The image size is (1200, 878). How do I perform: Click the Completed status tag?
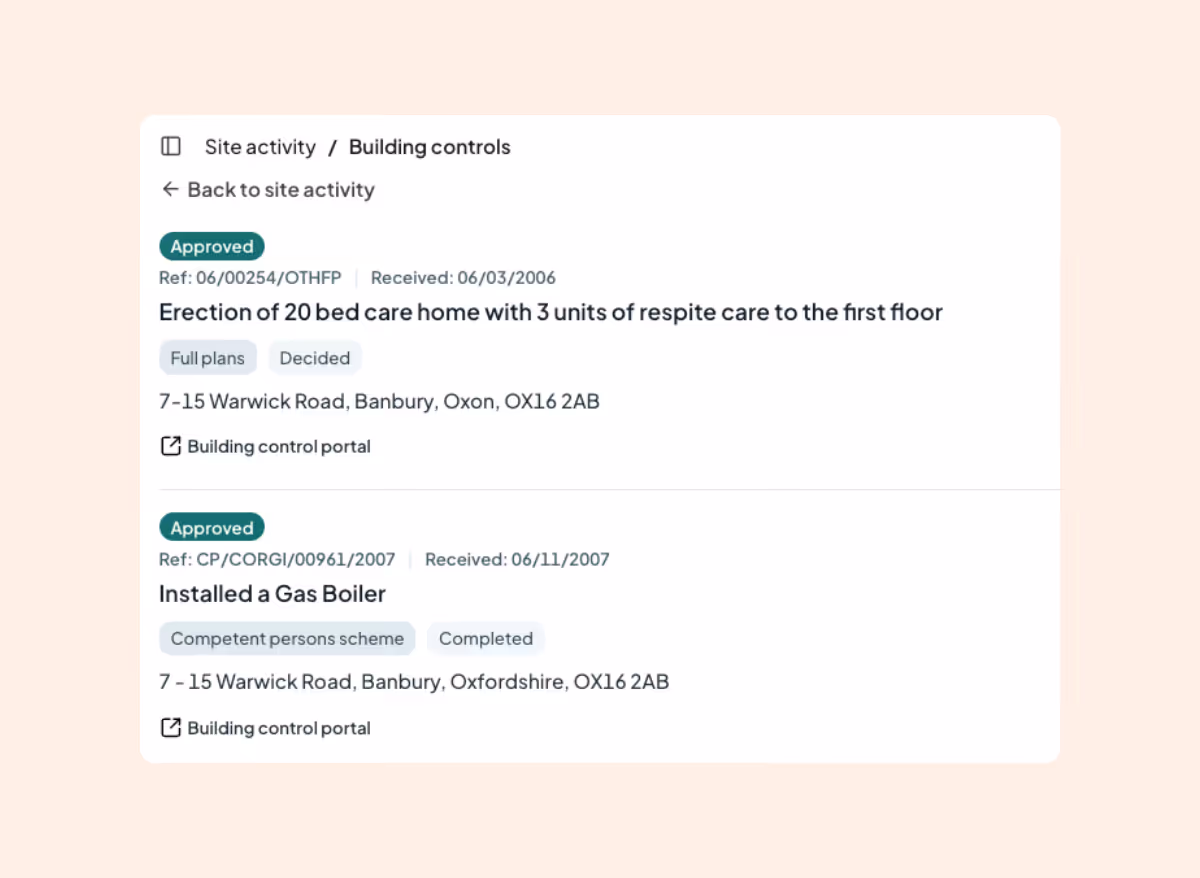pyautogui.click(x=485, y=638)
